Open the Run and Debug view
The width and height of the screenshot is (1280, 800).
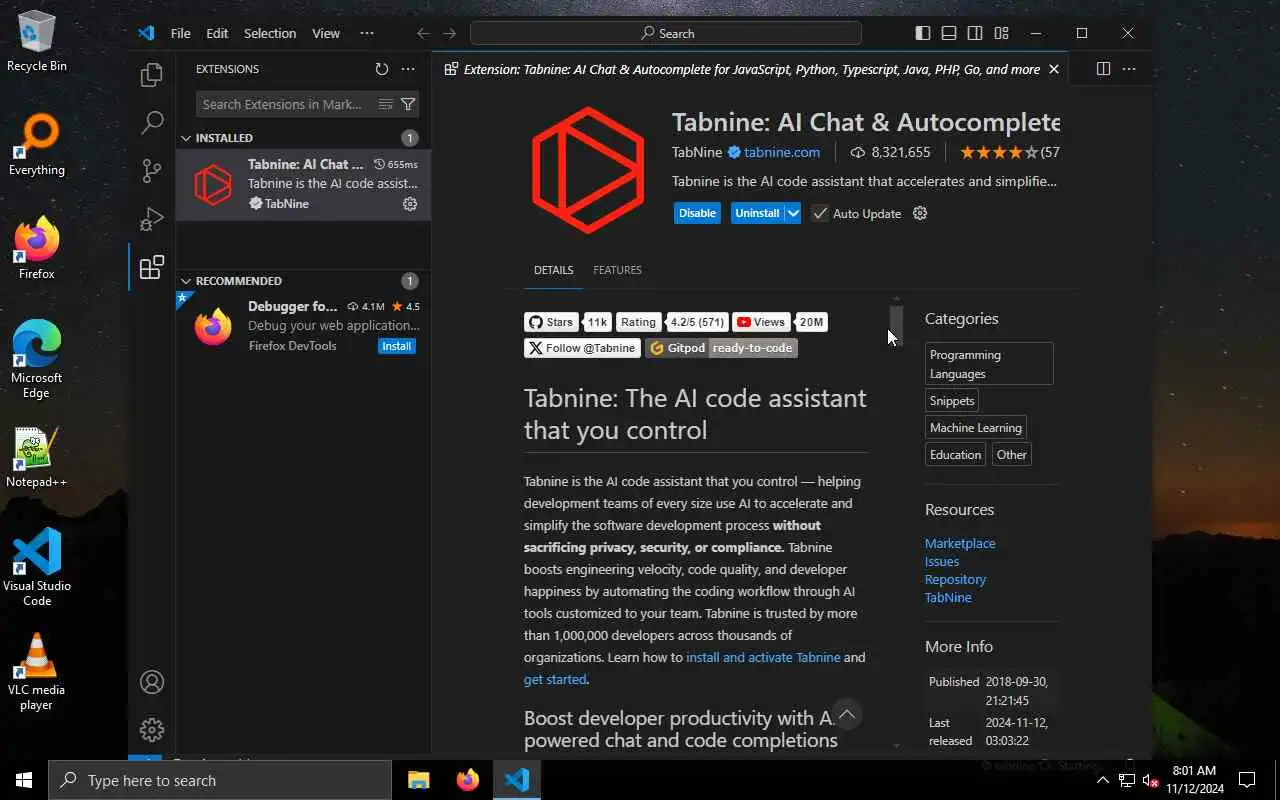(152, 219)
